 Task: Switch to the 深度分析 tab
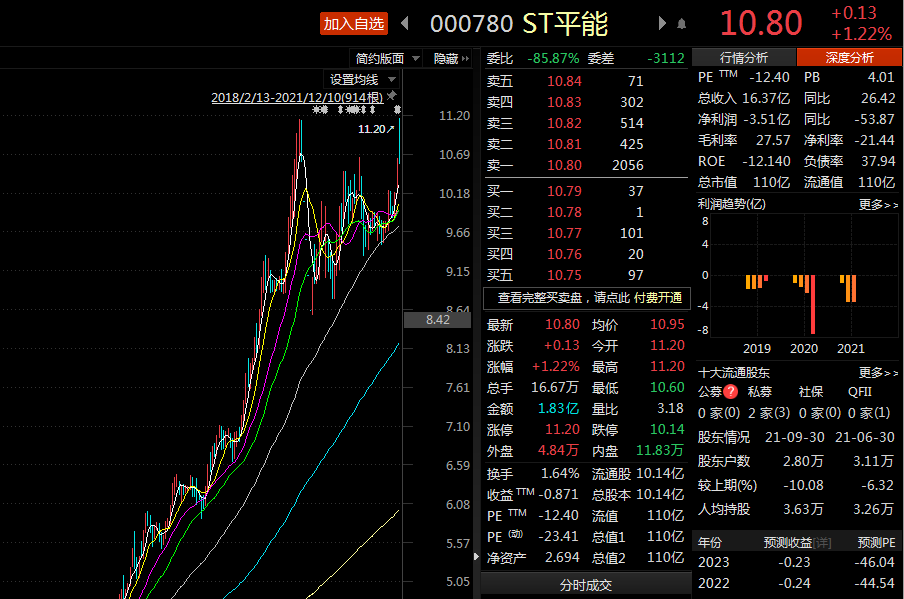tap(849, 58)
